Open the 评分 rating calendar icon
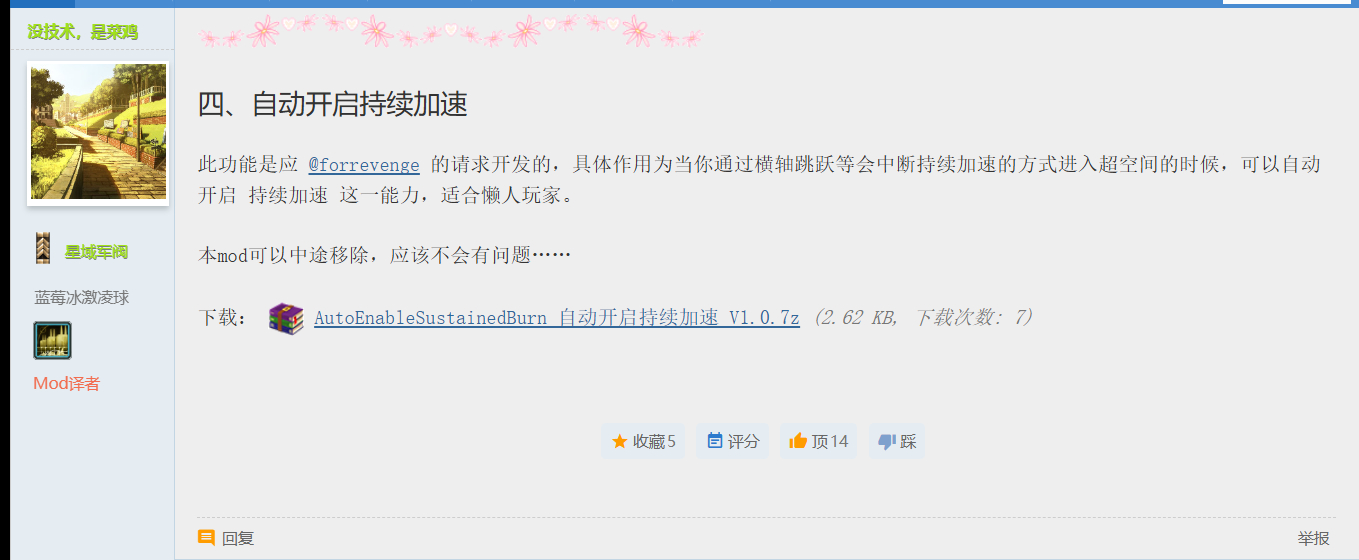 (x=714, y=441)
